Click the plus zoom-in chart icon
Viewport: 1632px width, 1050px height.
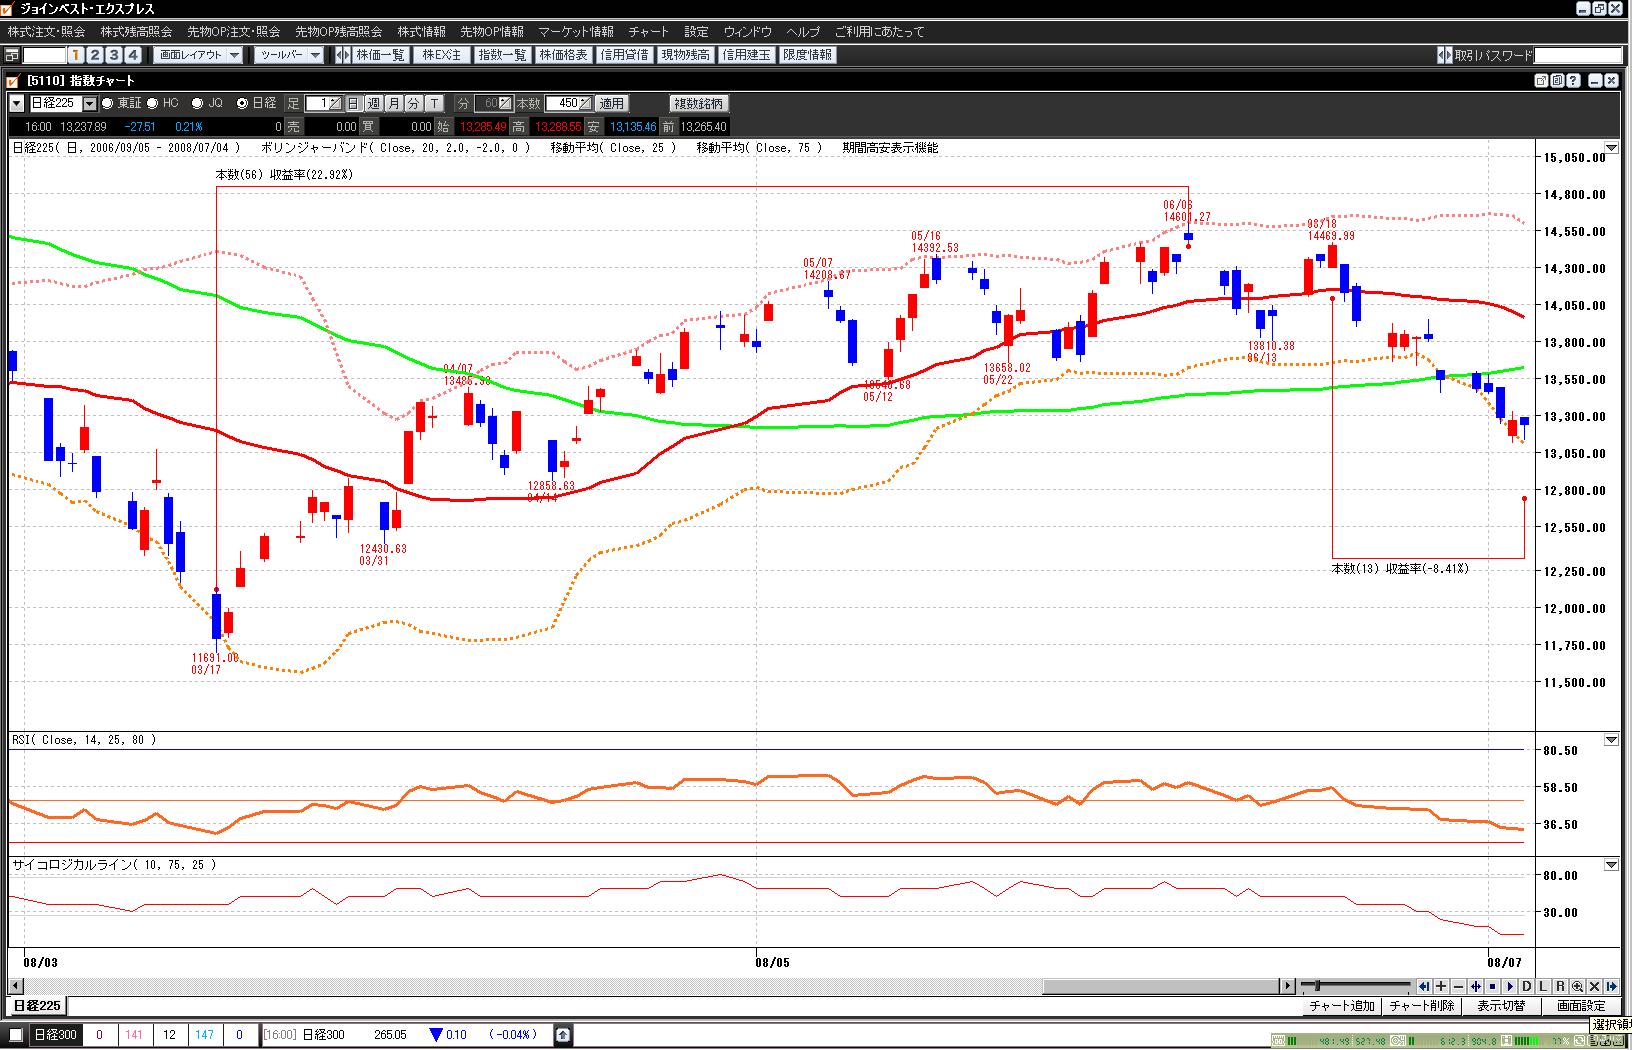[x=1441, y=986]
